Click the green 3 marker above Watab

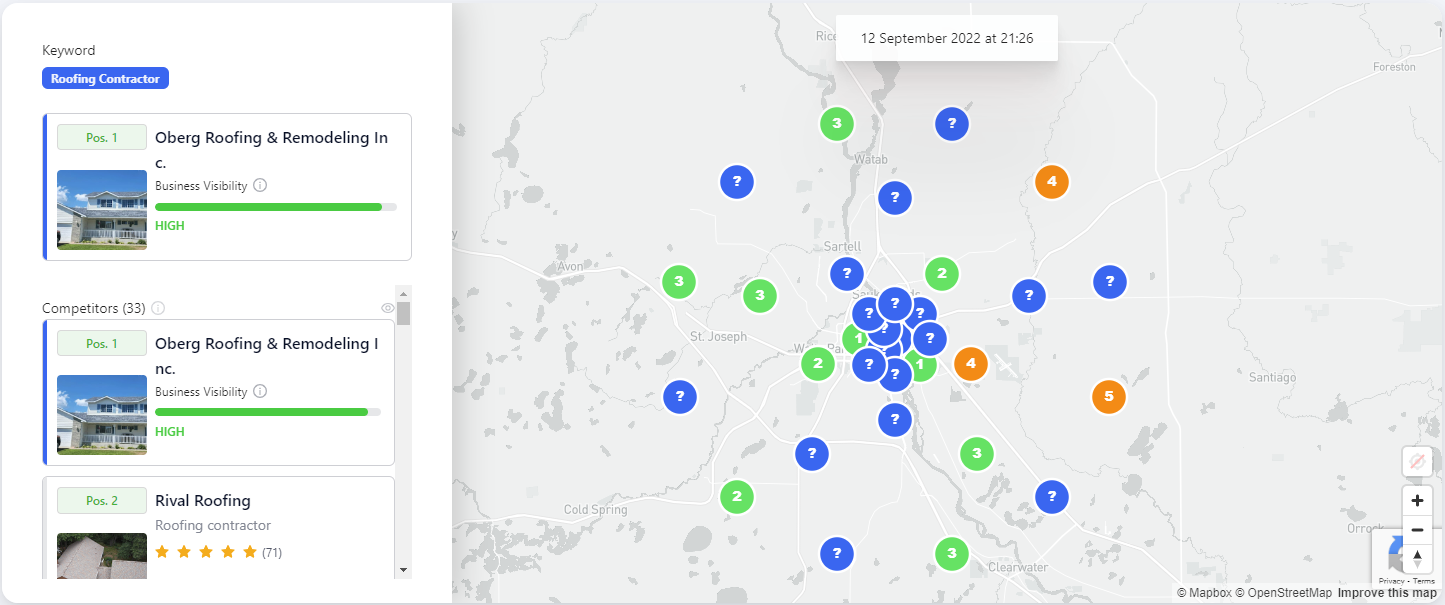coord(837,124)
